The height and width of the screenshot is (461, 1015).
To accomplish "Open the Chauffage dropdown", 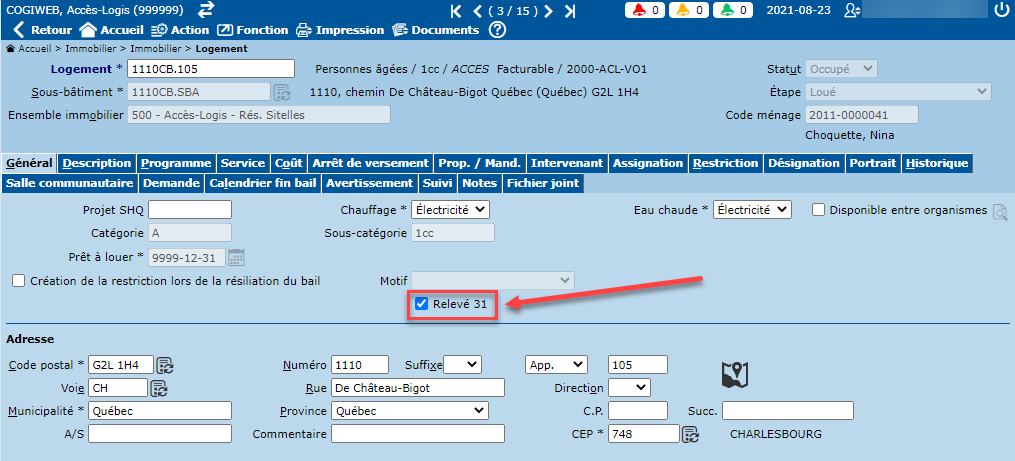I will point(452,210).
